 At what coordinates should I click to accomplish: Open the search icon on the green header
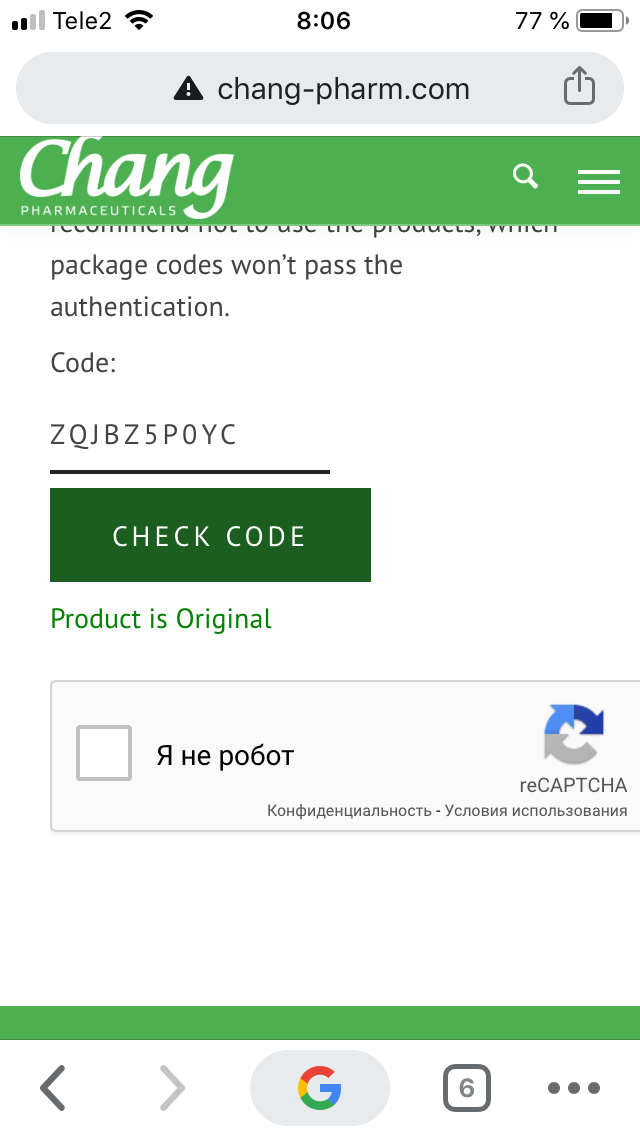(524, 176)
